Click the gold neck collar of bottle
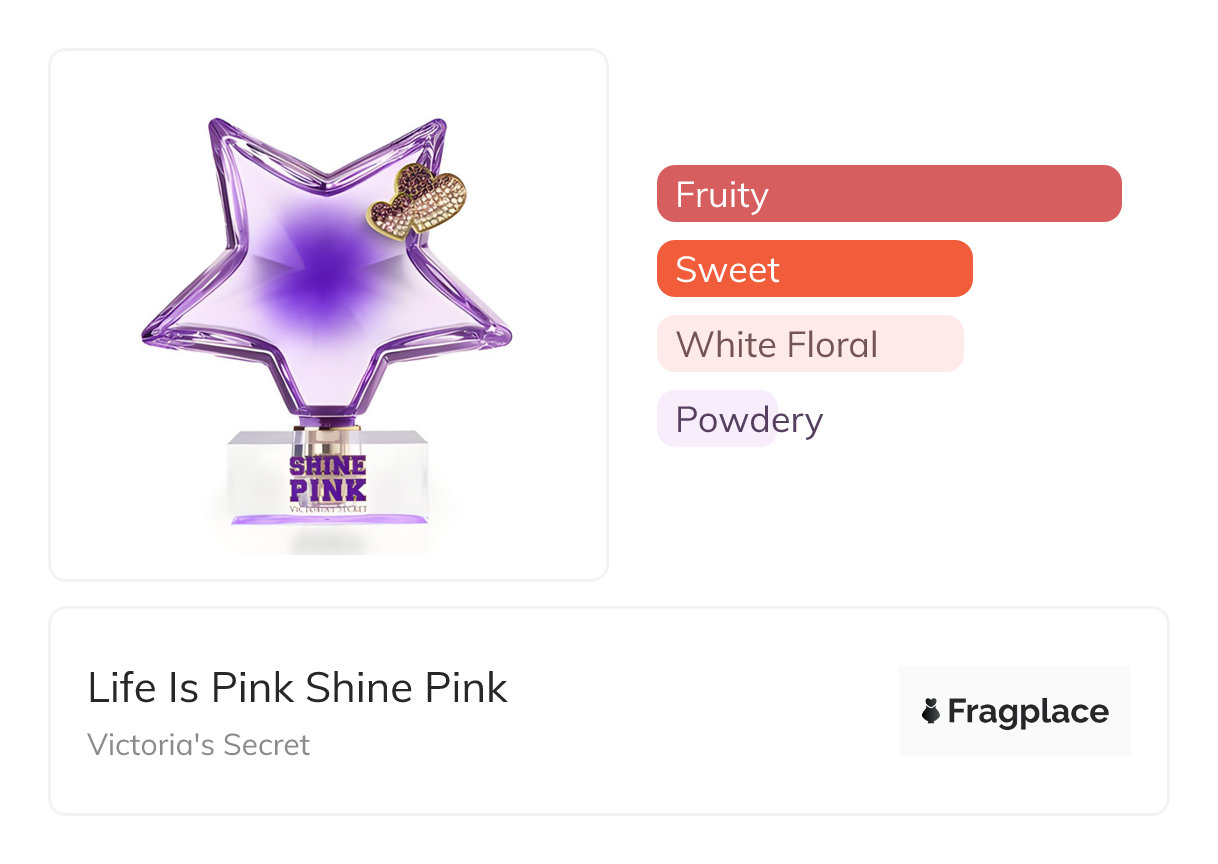Screen dimensions: 1218x864 [x=327, y=439]
